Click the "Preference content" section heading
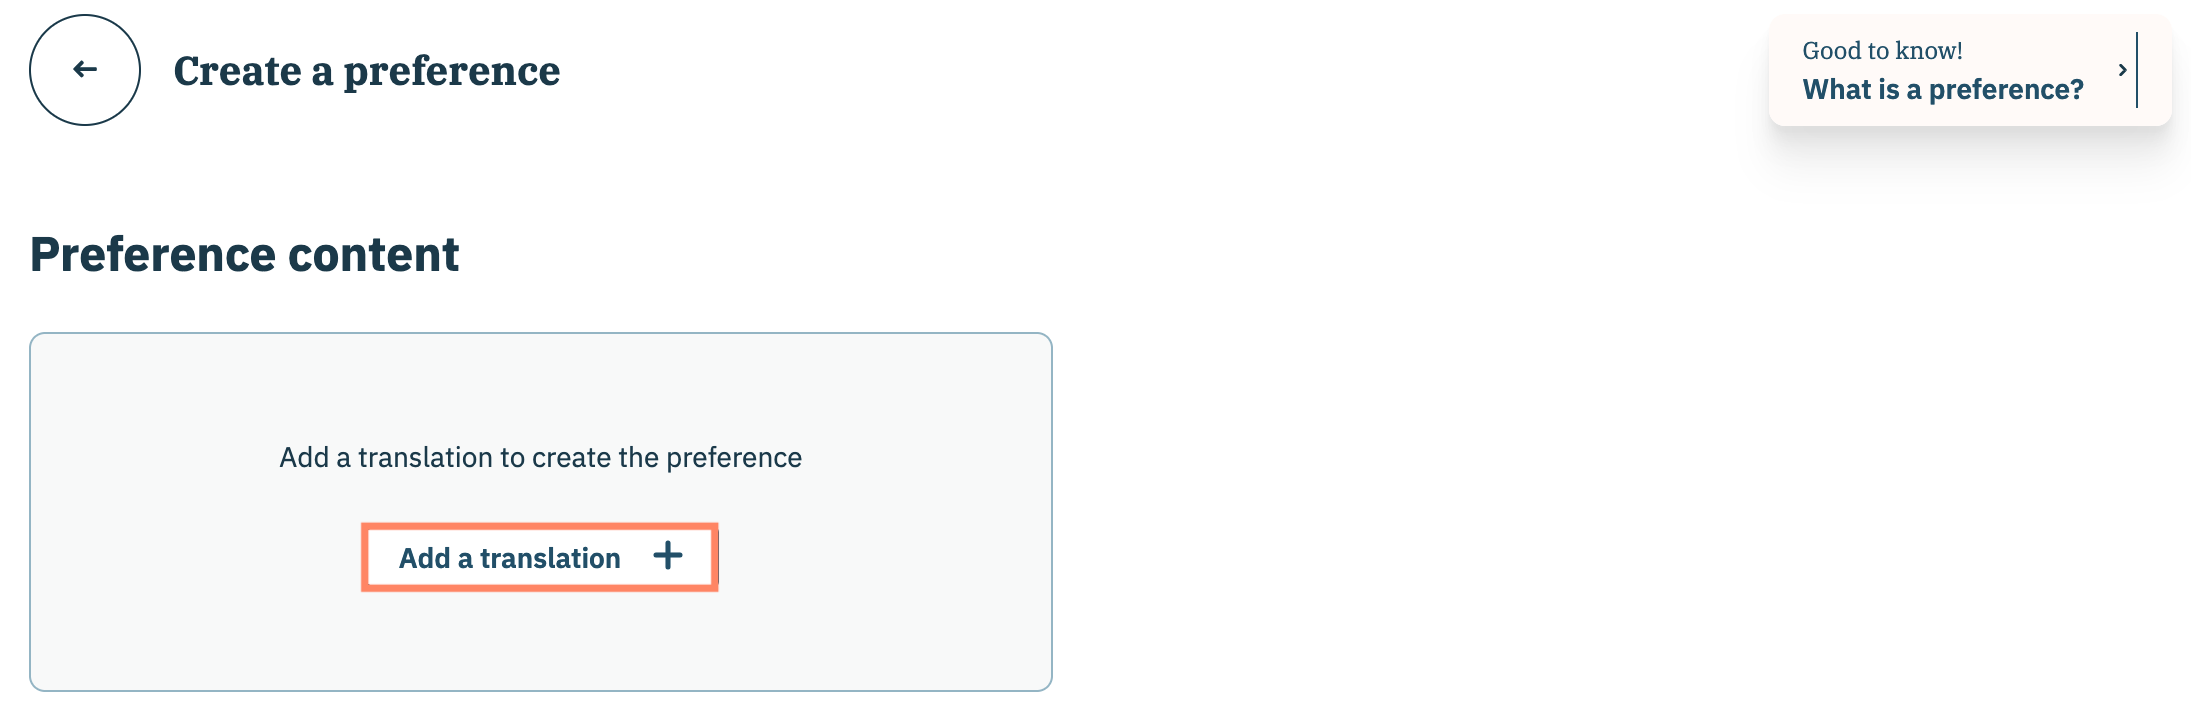This screenshot has height=706, width=2191. pos(244,255)
